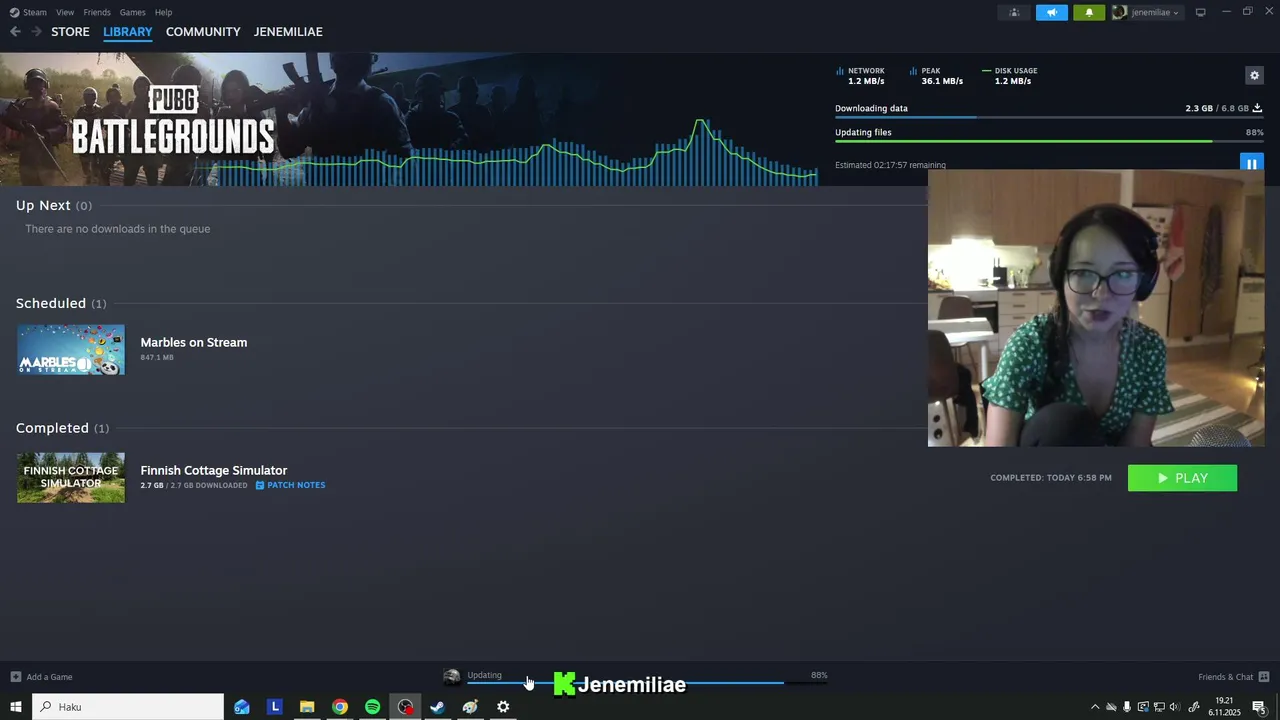Screen dimensions: 1280x720
Task: Select the Marbles on Stream title
Action: pyautogui.click(x=193, y=342)
